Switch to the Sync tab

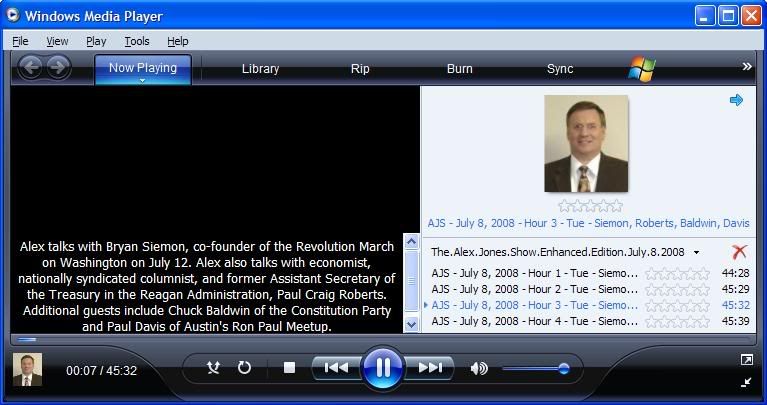click(x=560, y=69)
